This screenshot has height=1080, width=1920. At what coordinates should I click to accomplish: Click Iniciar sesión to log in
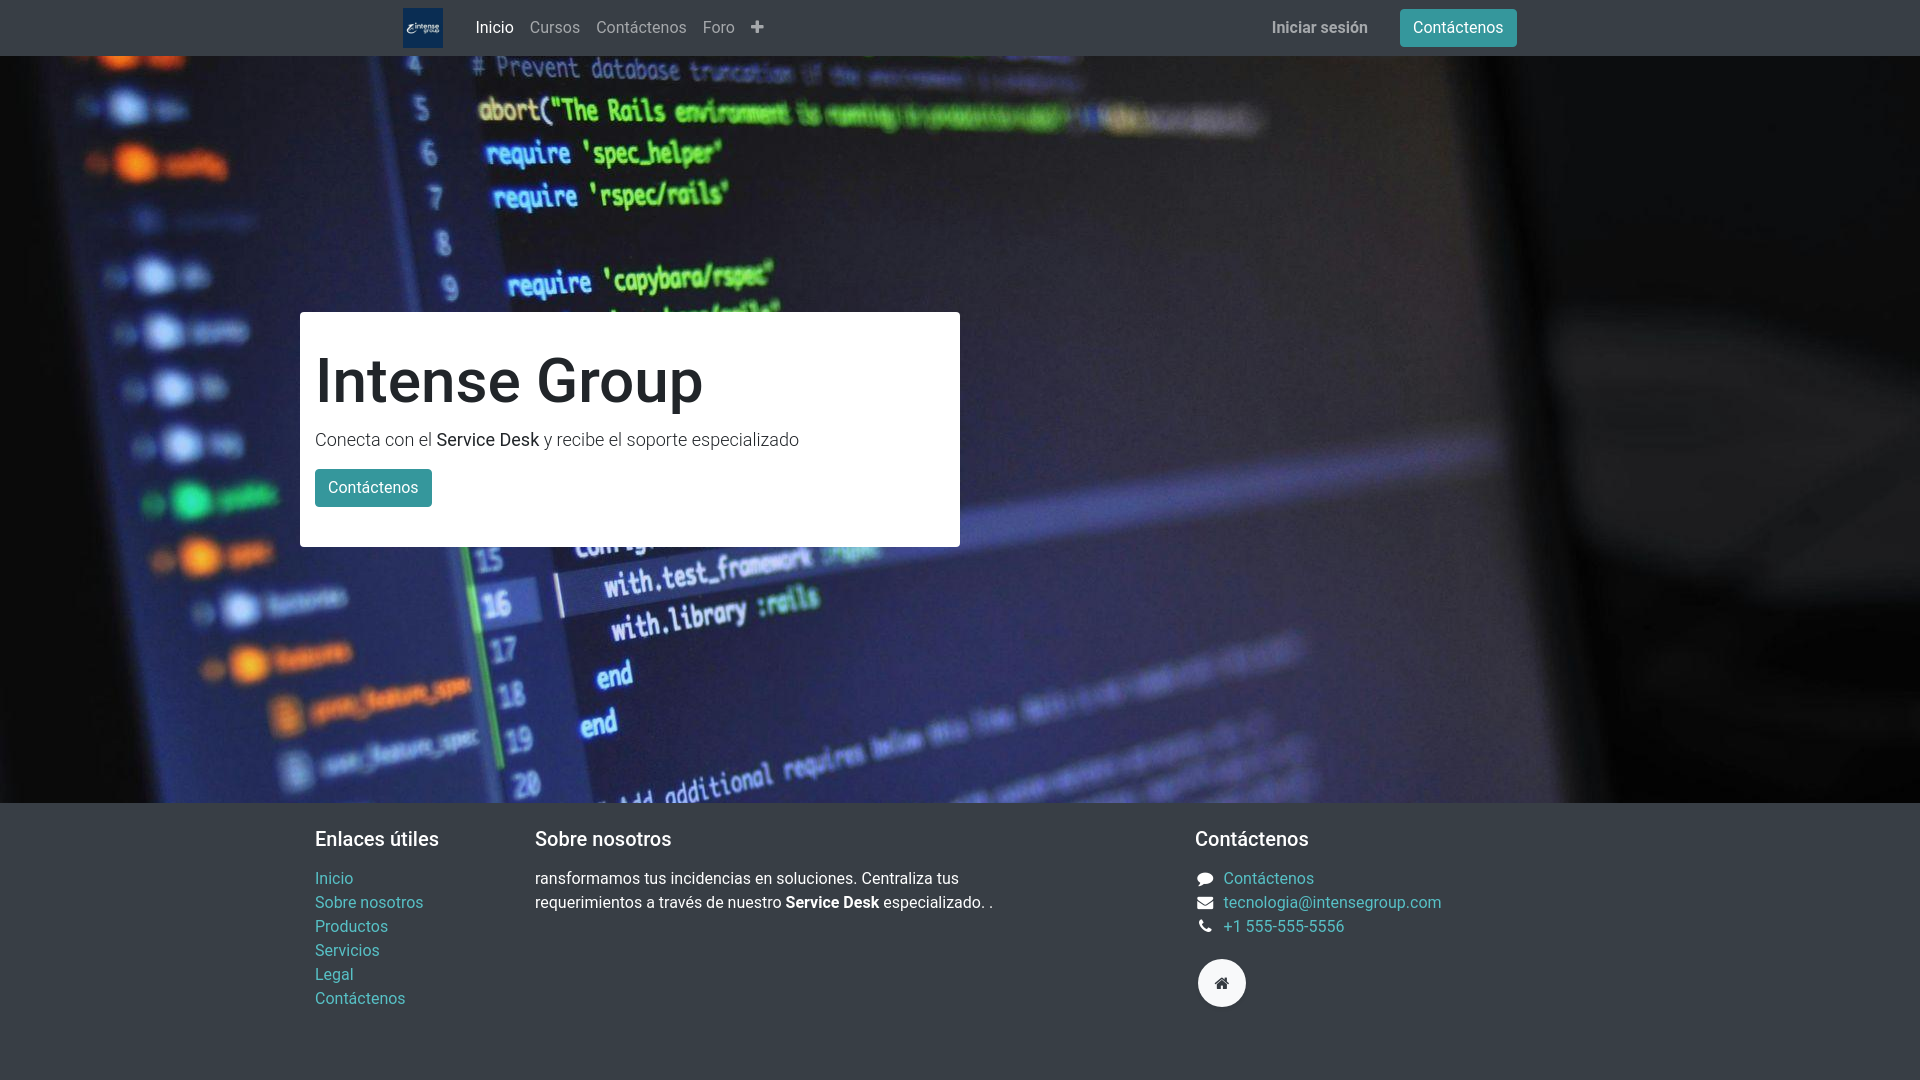pos(1319,28)
